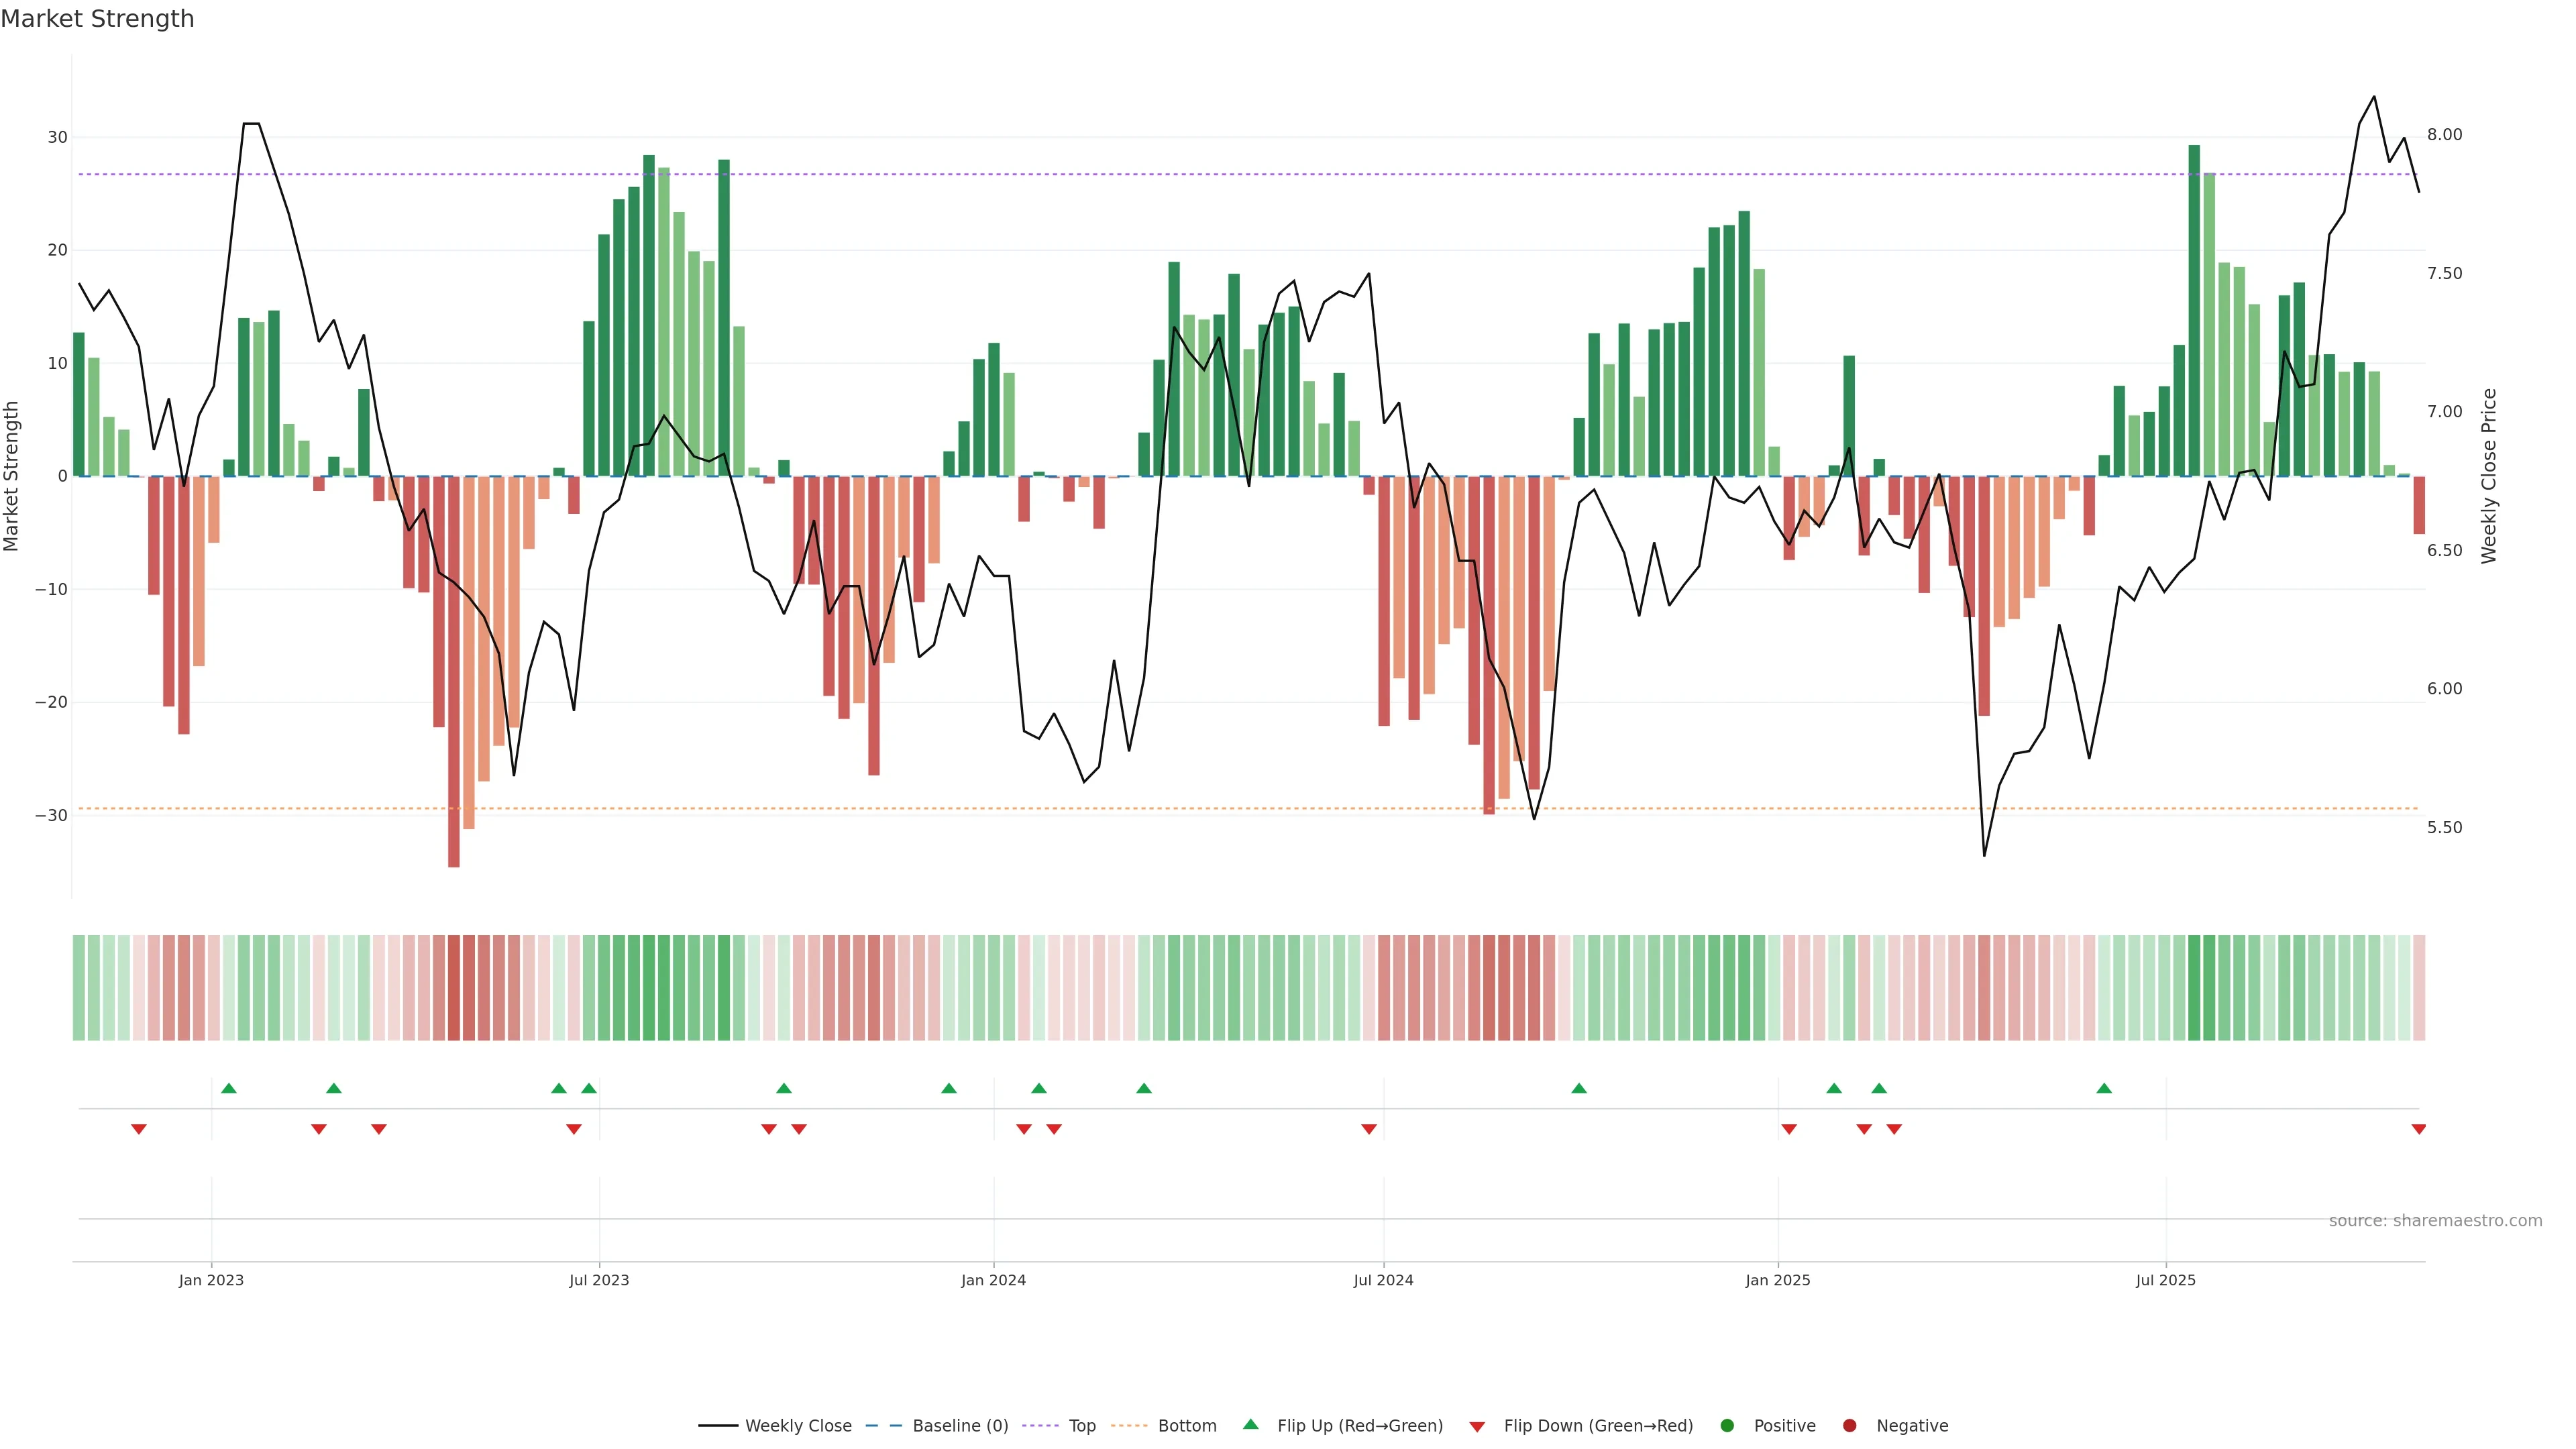Click the leftmost green flip-up triangle marker
Screen dimensions: 2576x1449
pos(229,1088)
